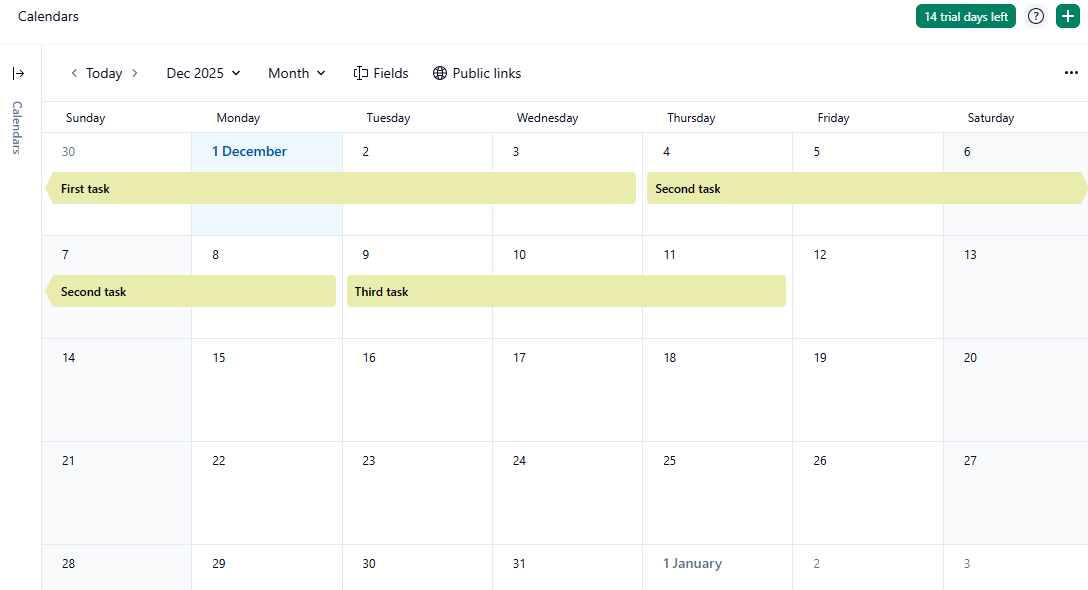The image size is (1088, 590).
Task: Open the Fields settings icon
Action: click(x=359, y=72)
